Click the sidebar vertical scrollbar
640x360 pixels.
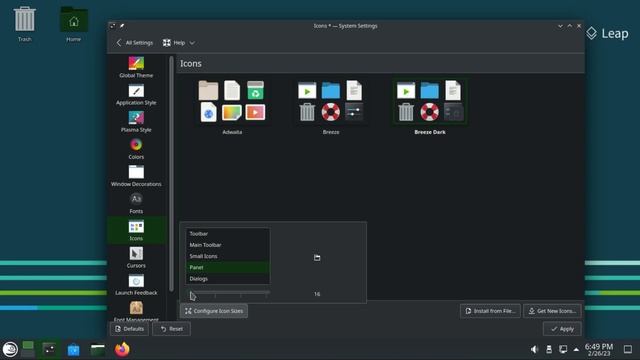[171, 174]
